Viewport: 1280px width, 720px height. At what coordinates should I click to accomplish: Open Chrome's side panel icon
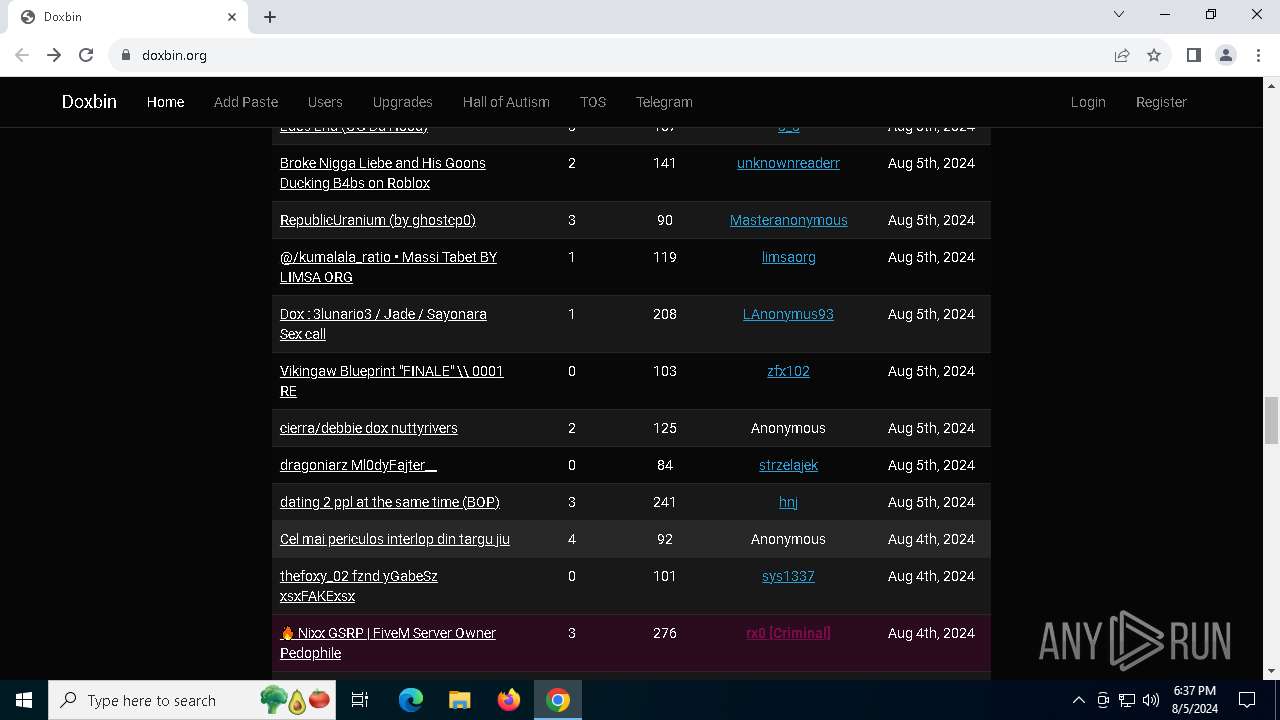pos(1193,55)
